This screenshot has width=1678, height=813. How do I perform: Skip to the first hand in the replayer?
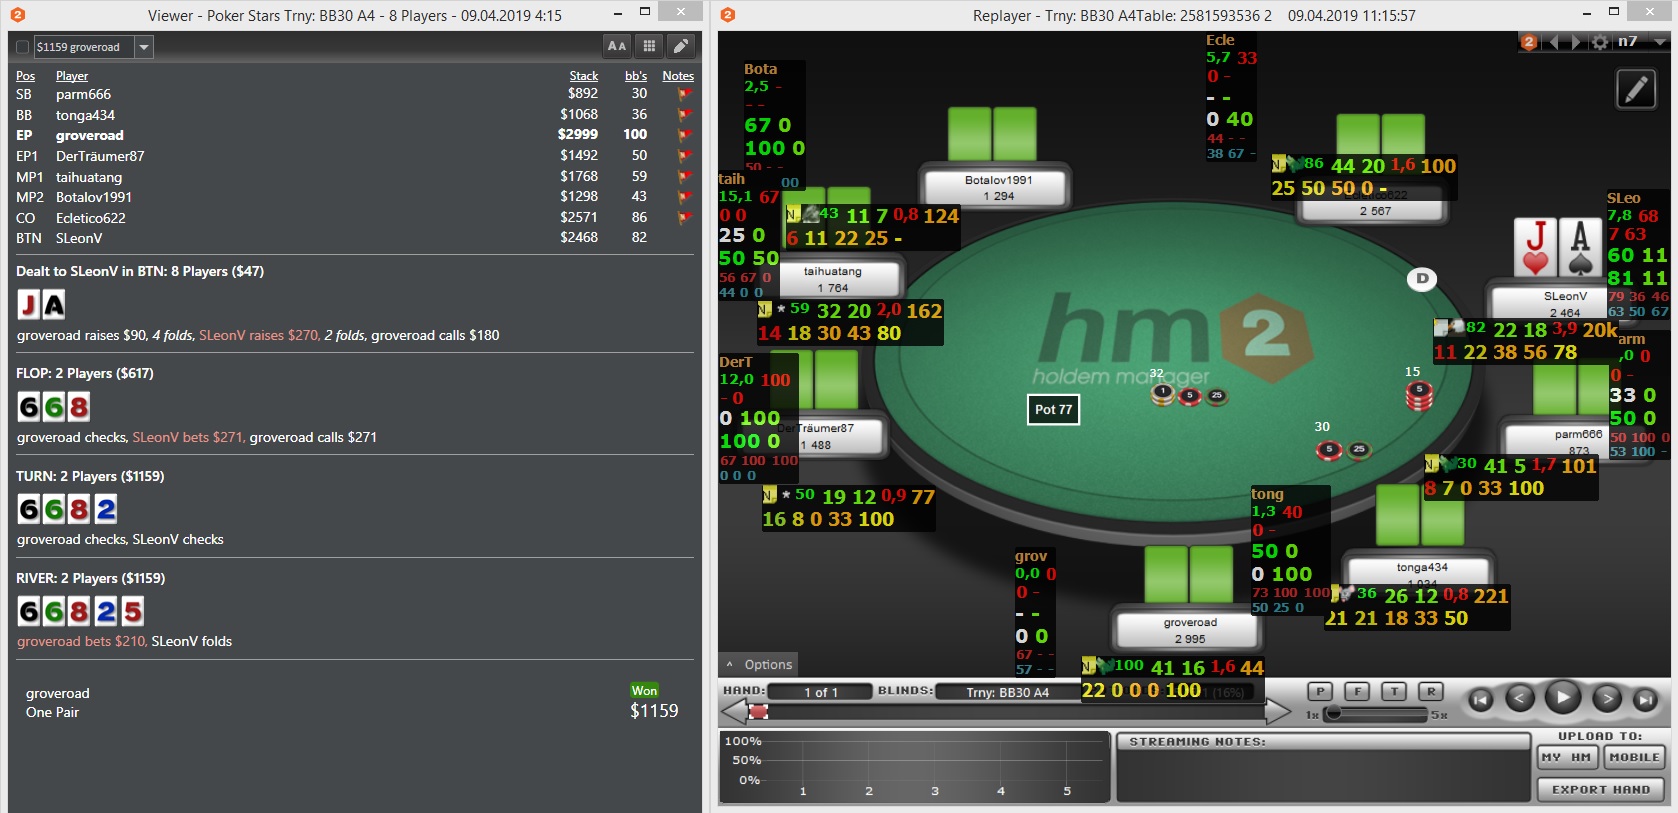point(1481,700)
